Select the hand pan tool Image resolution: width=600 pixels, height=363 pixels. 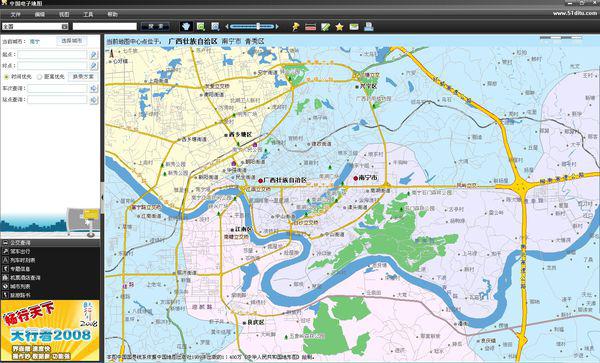tap(186, 26)
